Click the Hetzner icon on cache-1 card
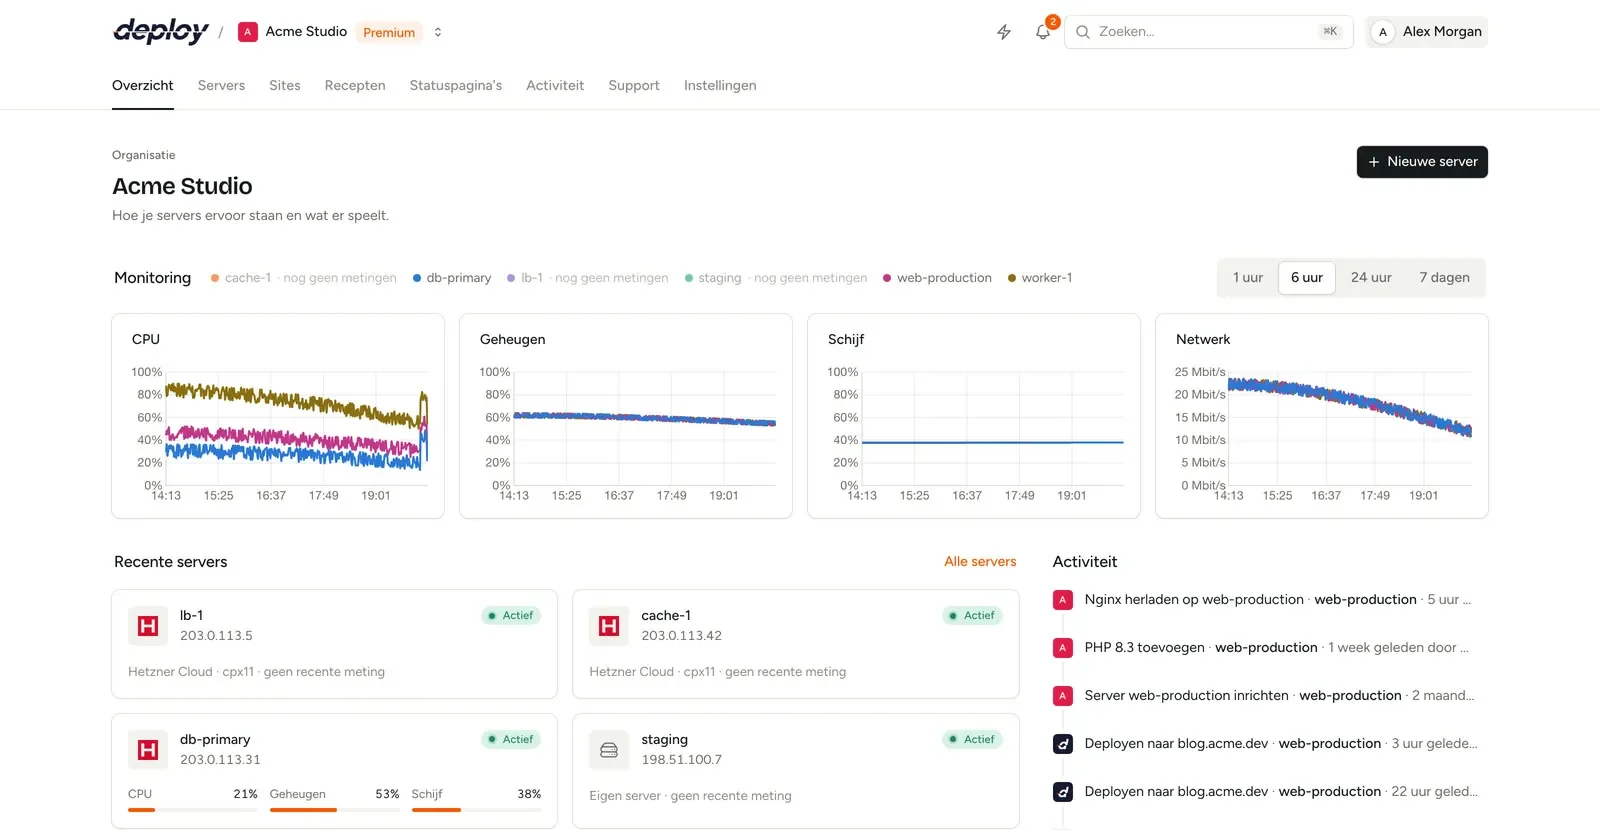 click(609, 626)
